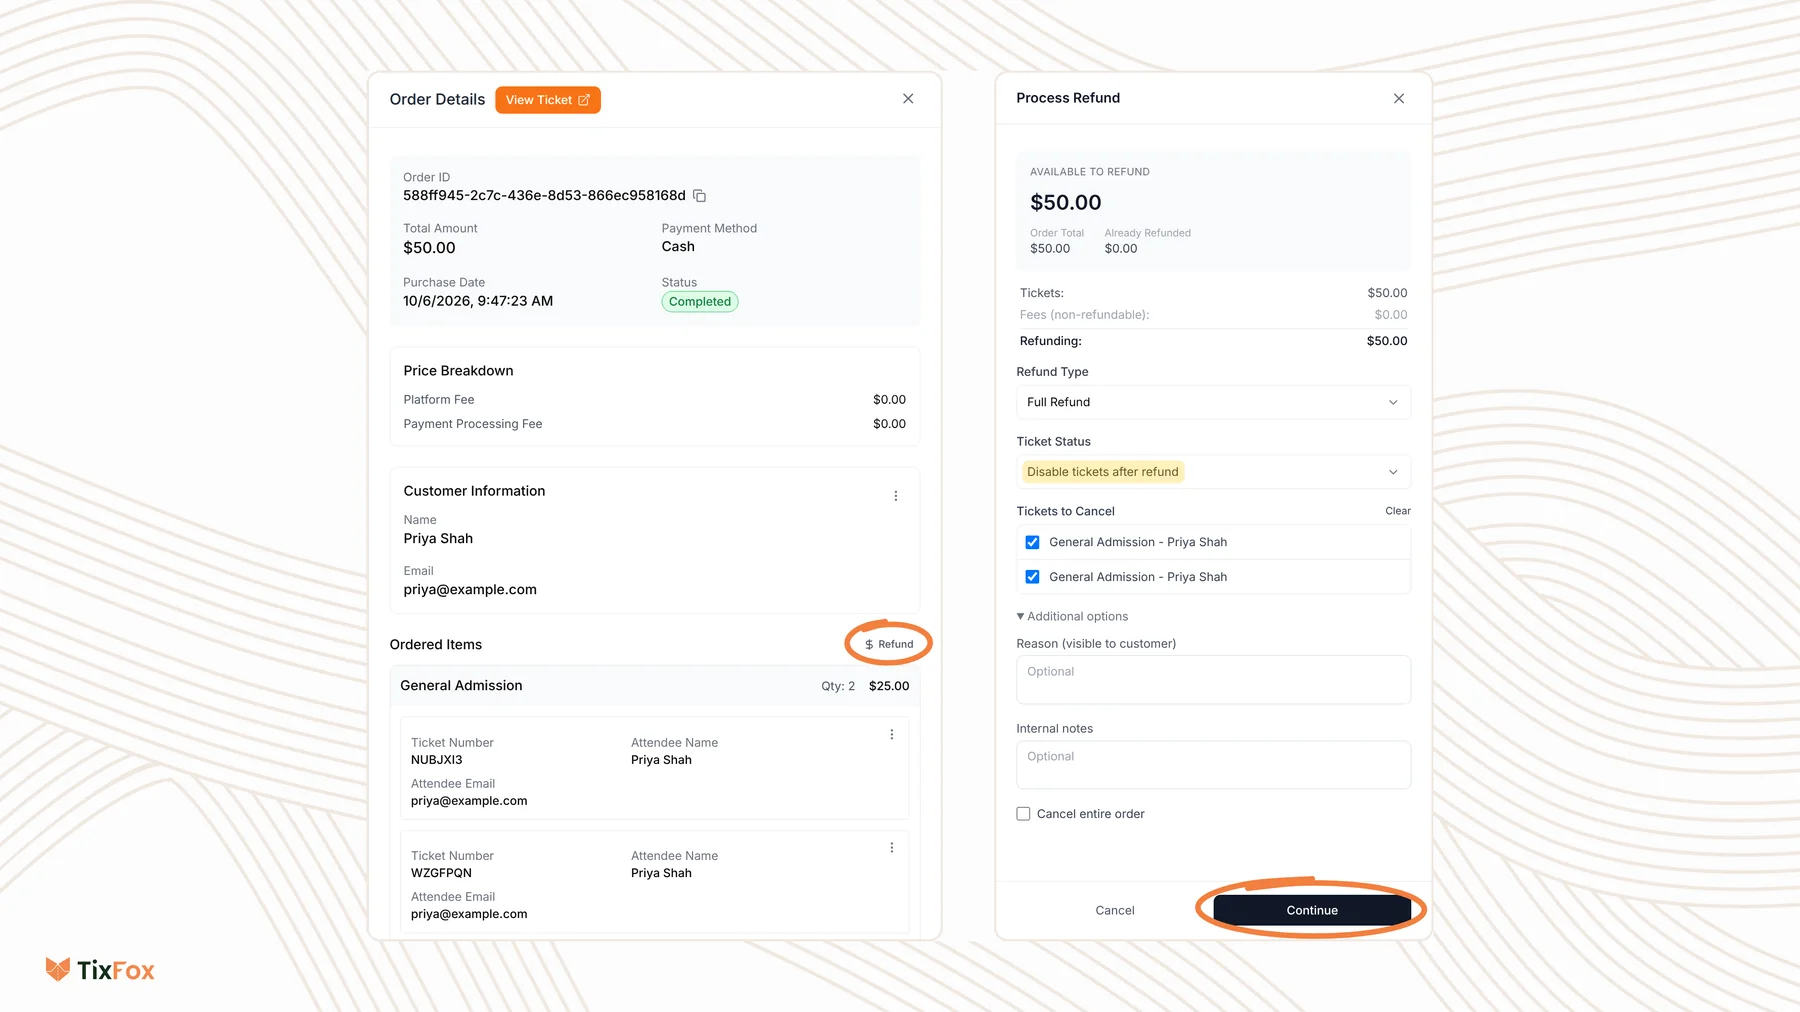Select the ticket number NUBJXI3
Viewport: 1800px width, 1012px height.
tap(437, 760)
